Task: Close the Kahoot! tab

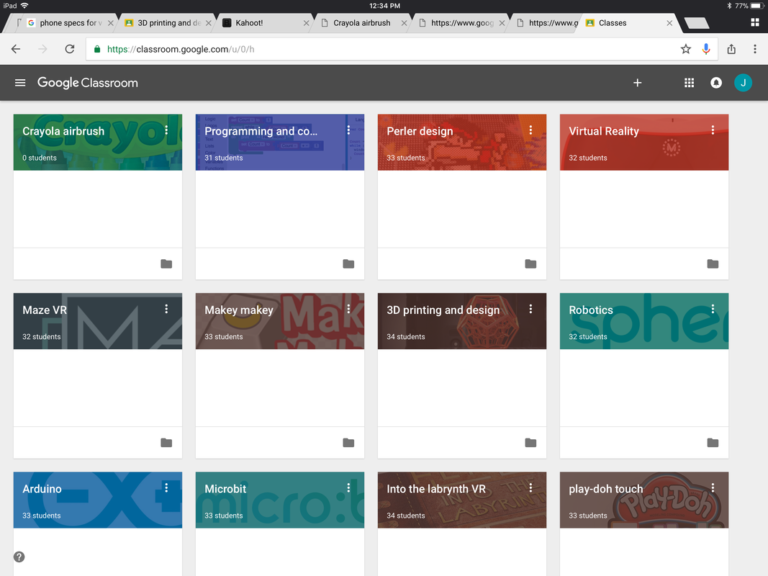Action: pos(306,23)
